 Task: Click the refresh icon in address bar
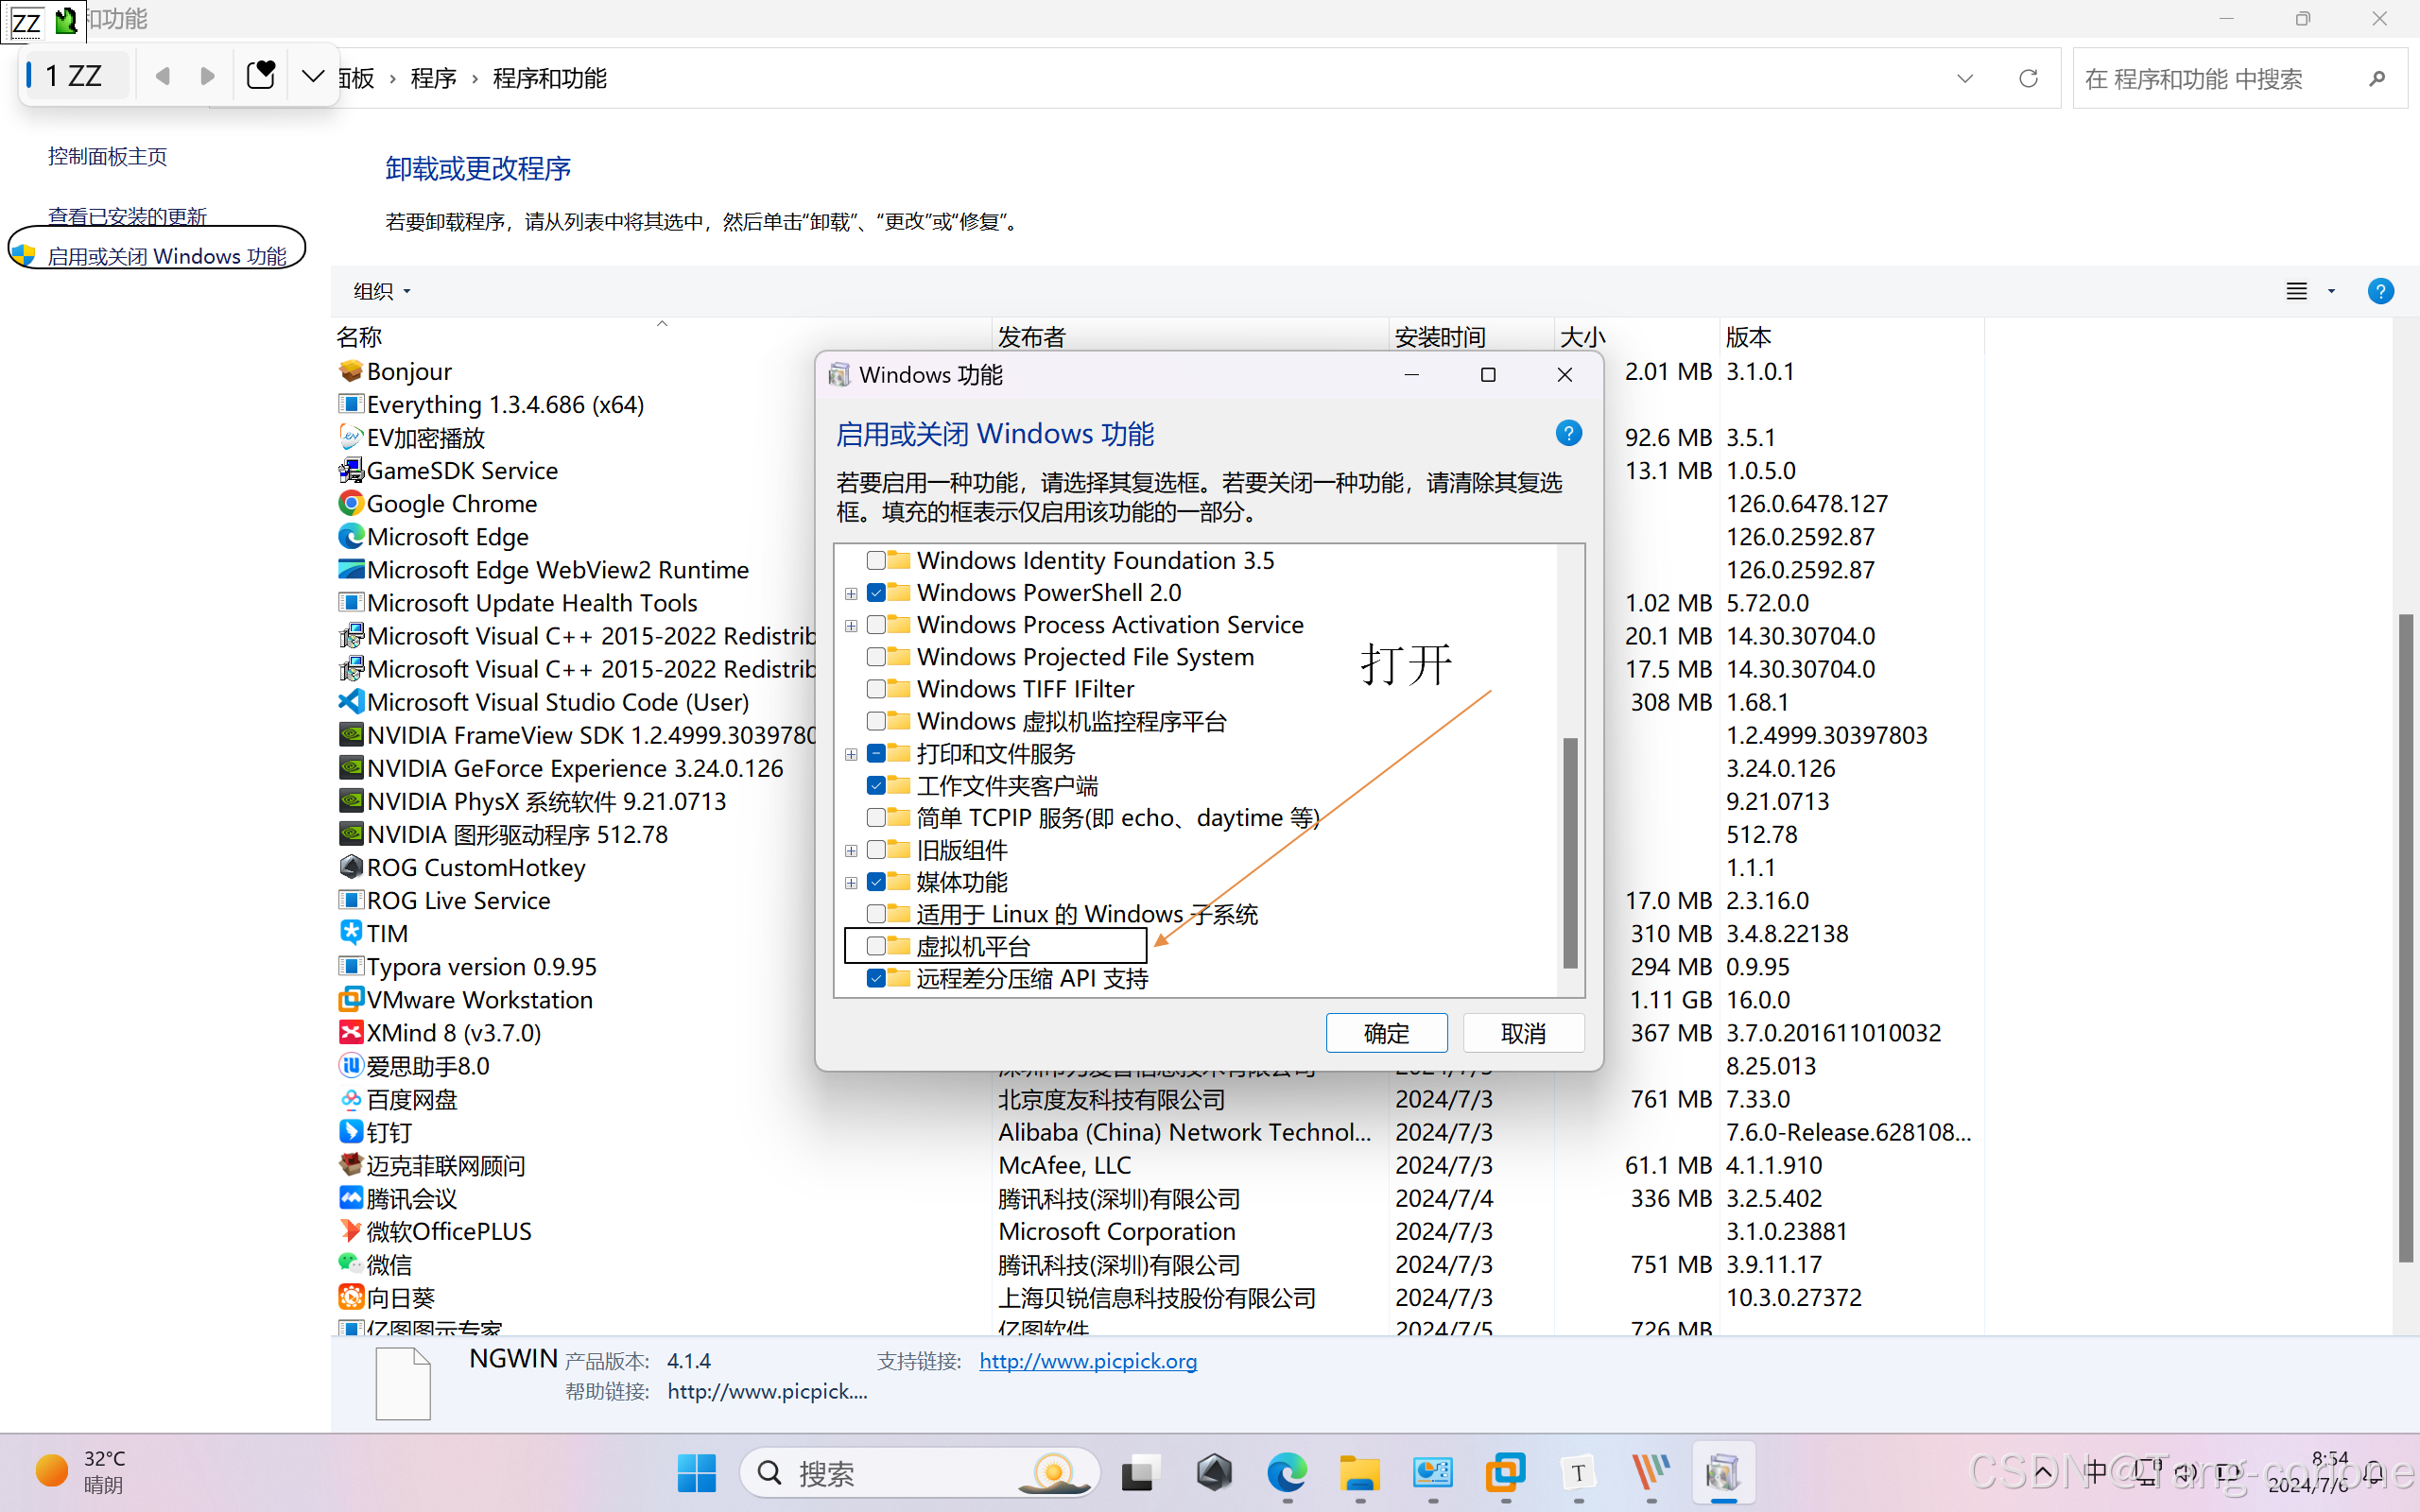[x=2028, y=78]
